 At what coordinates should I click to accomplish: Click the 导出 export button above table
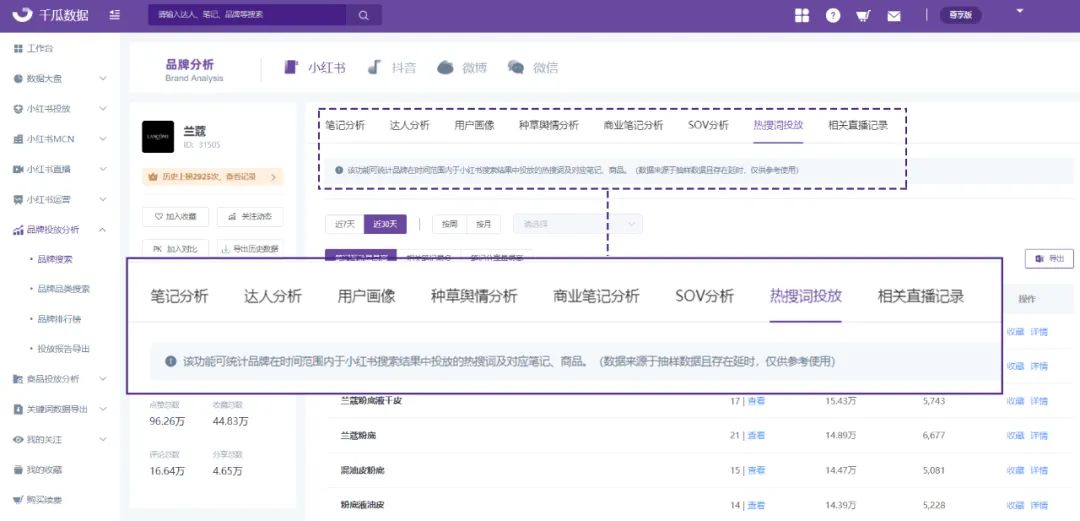pyautogui.click(x=1049, y=258)
